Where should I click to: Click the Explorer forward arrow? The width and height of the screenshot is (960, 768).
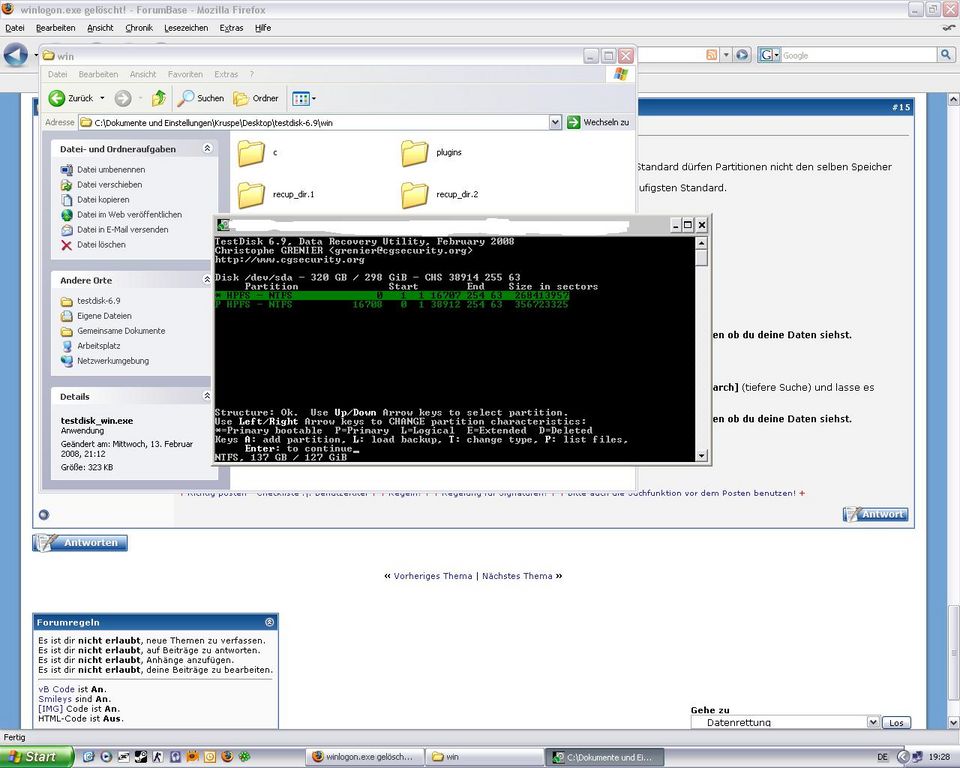[123, 98]
